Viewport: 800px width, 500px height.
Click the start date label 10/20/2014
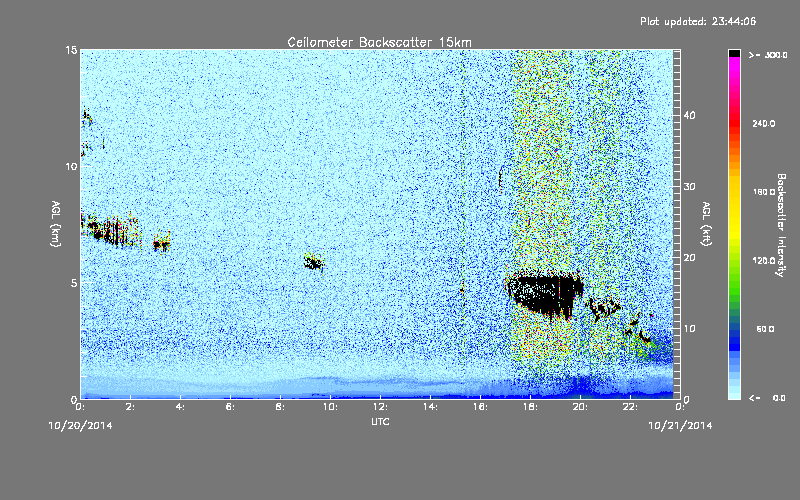point(80,426)
